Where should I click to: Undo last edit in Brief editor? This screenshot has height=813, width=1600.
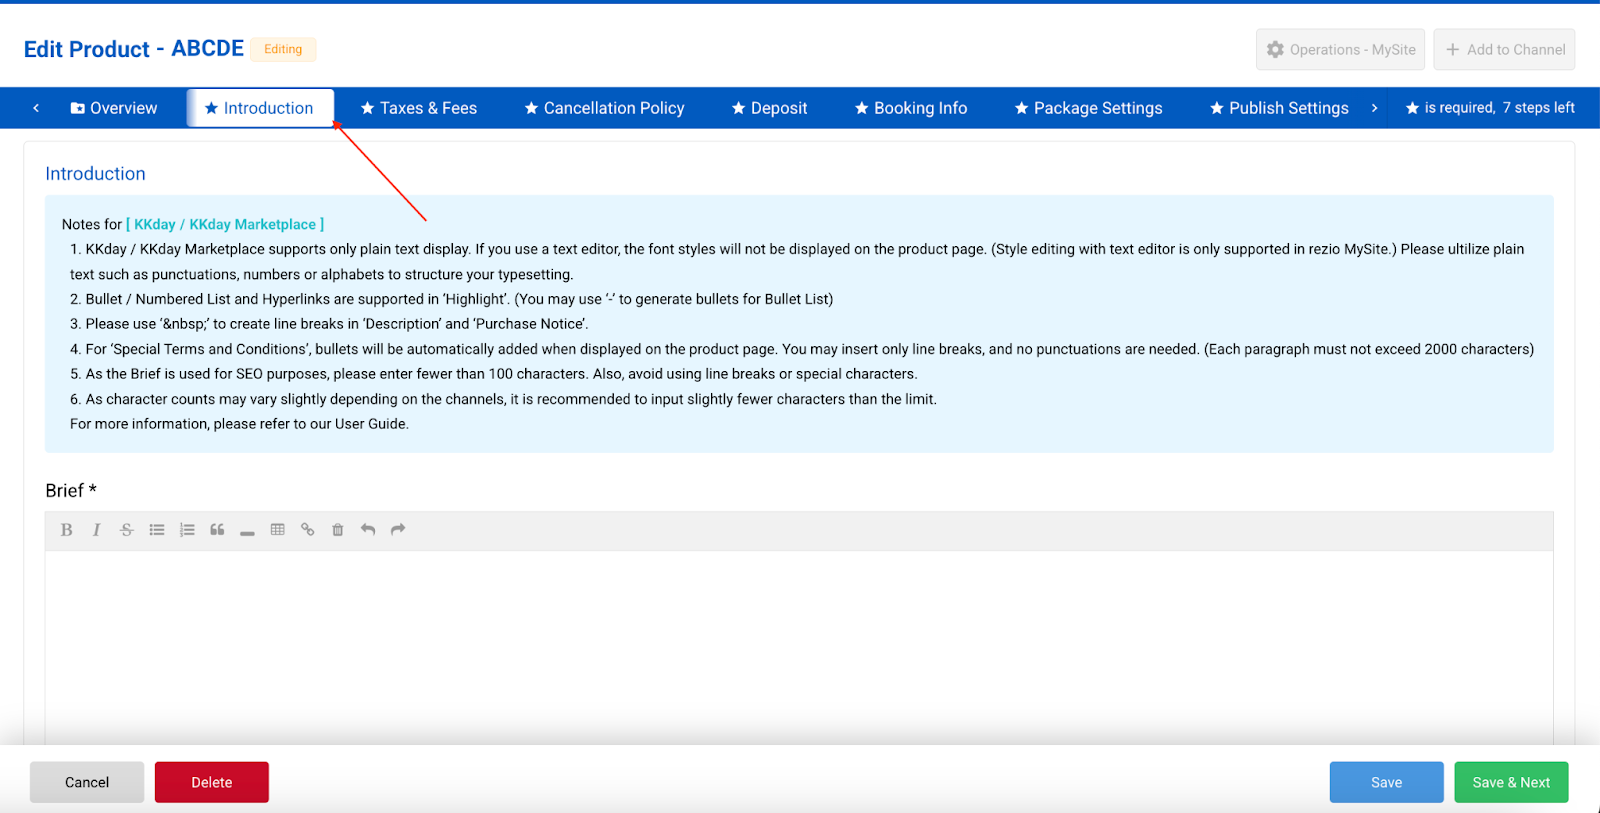click(368, 530)
